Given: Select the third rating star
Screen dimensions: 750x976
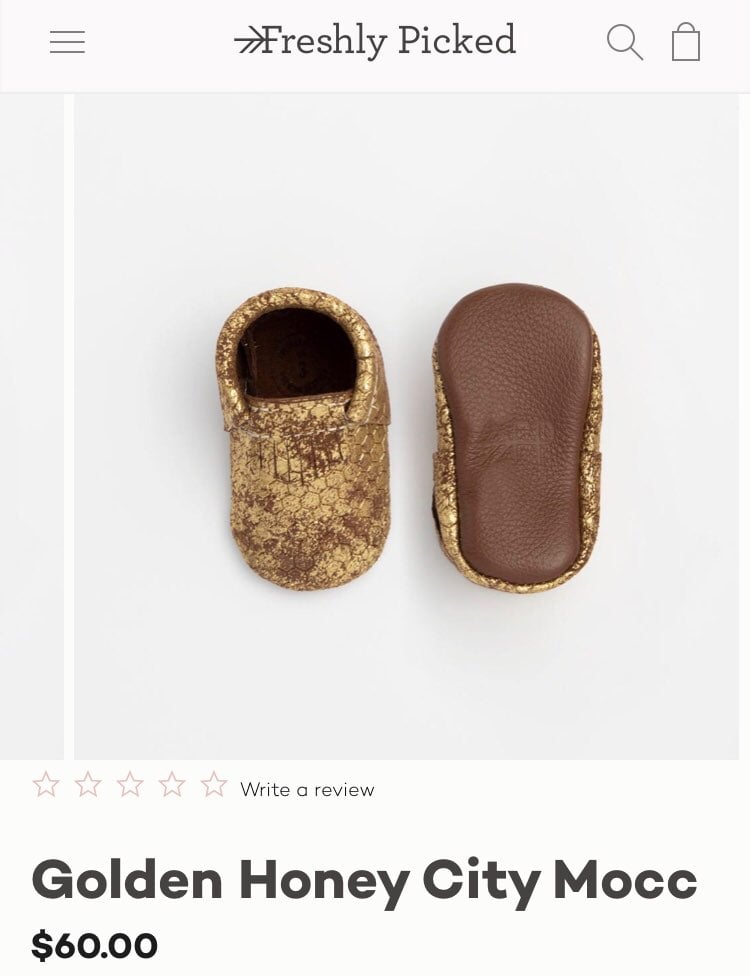Looking at the screenshot, I should coord(130,784).
